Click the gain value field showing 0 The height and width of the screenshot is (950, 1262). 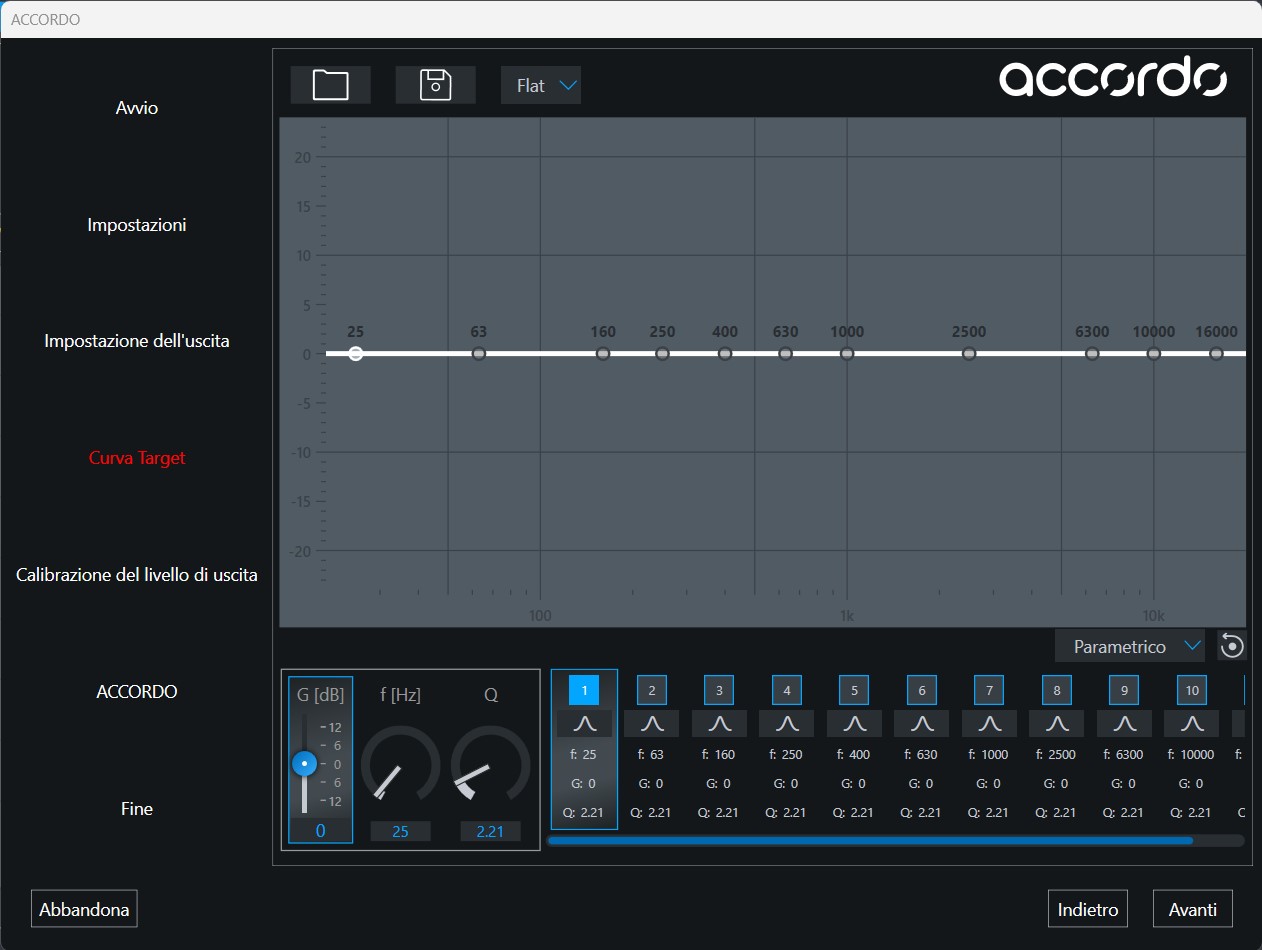click(320, 831)
